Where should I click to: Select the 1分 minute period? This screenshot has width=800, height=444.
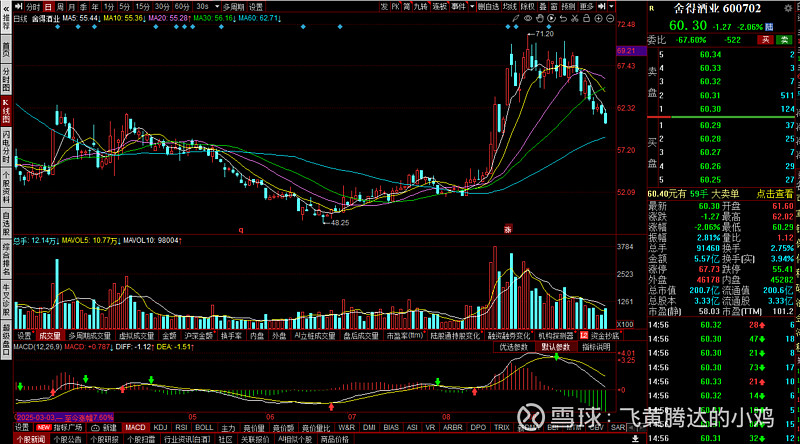coord(109,7)
